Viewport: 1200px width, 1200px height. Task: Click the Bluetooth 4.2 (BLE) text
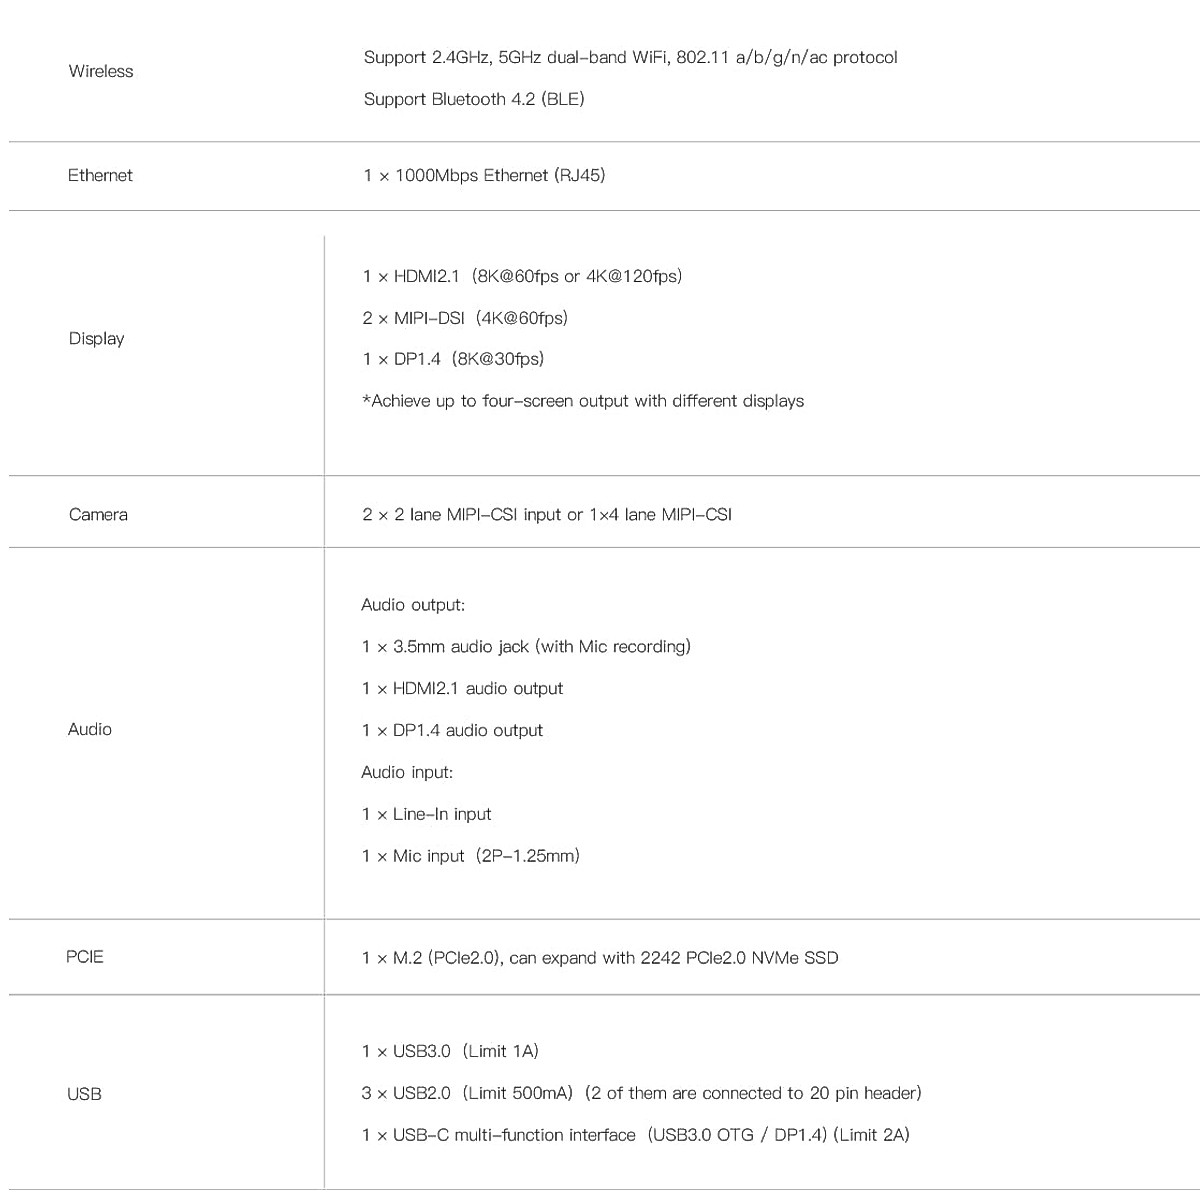pyautogui.click(x=474, y=99)
